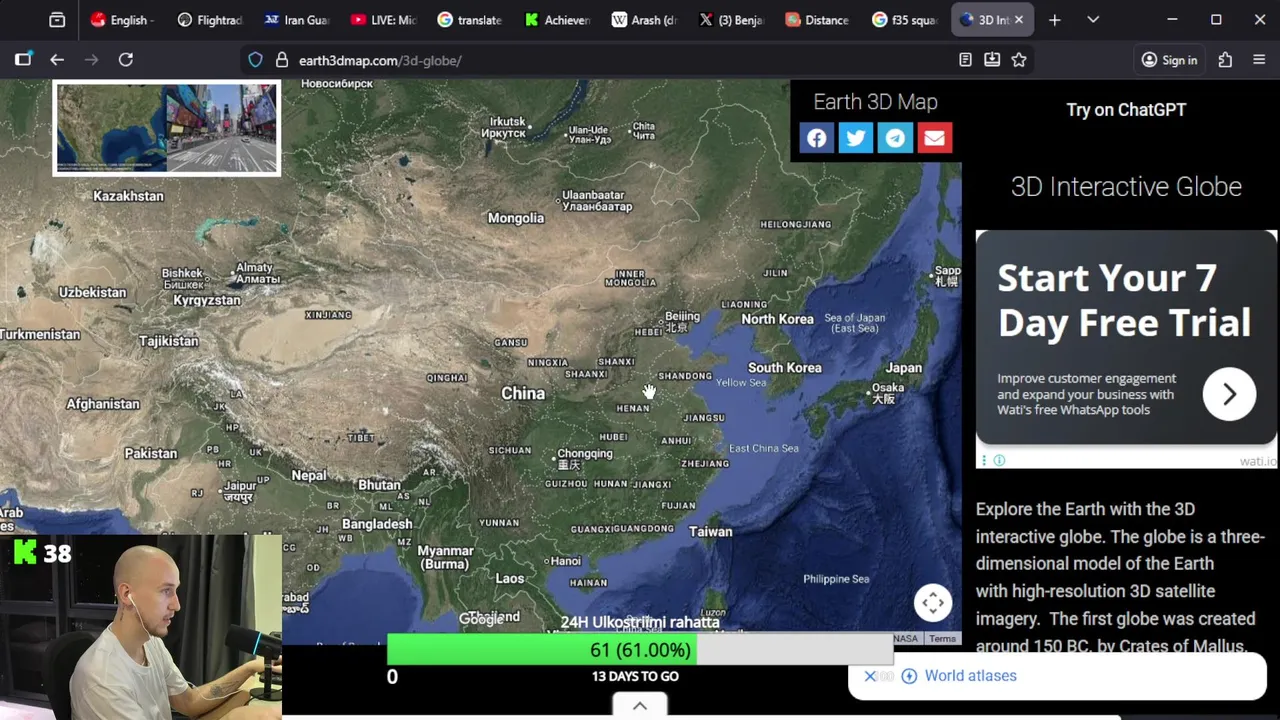Switch to translate Google tab
This screenshot has width=1280, height=720.
click(471, 20)
